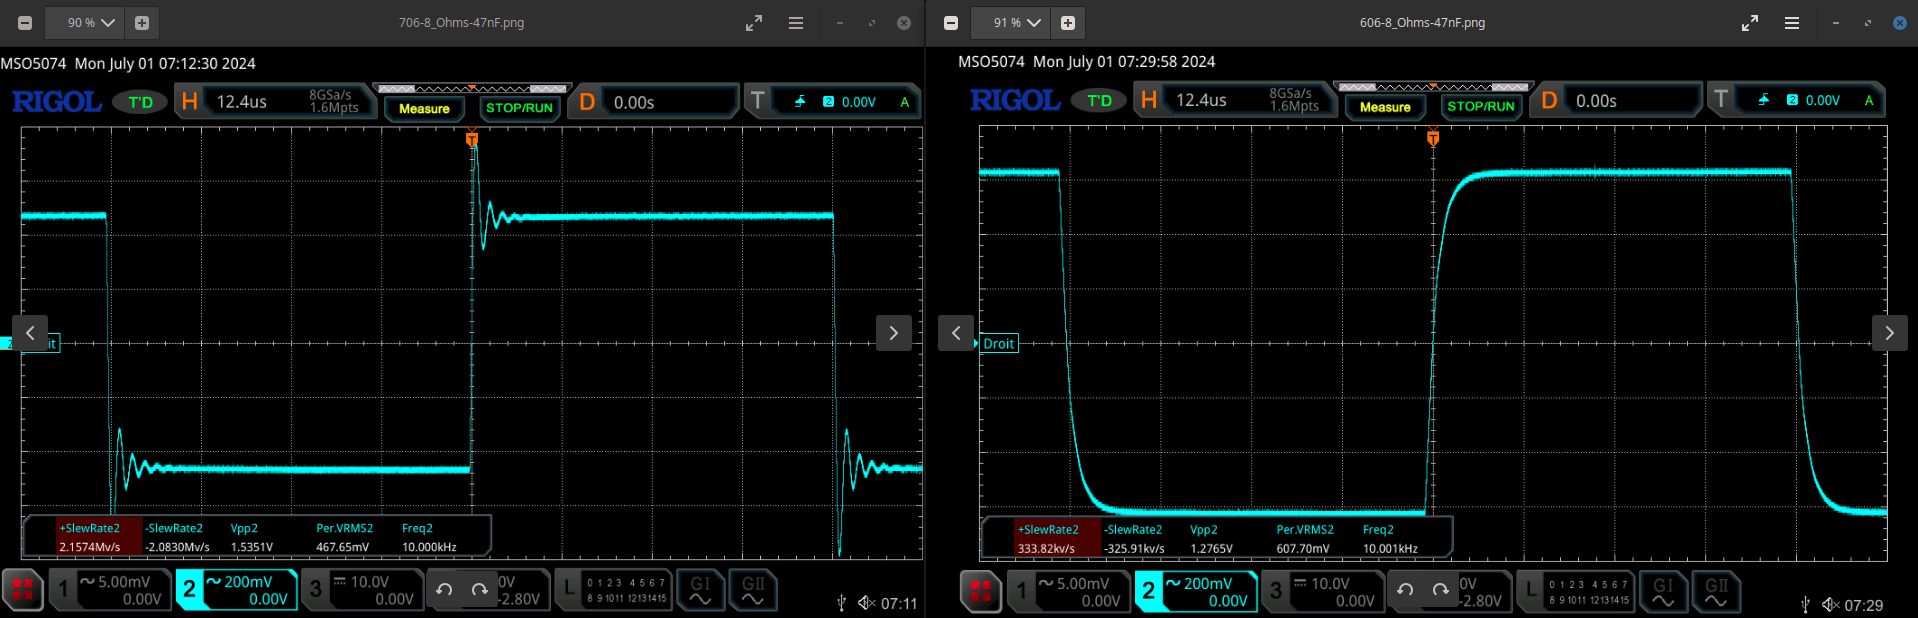Select Freq2 10.001kHz measurement
Viewport: 1918px width, 618px height.
pyautogui.click(x=1390, y=539)
